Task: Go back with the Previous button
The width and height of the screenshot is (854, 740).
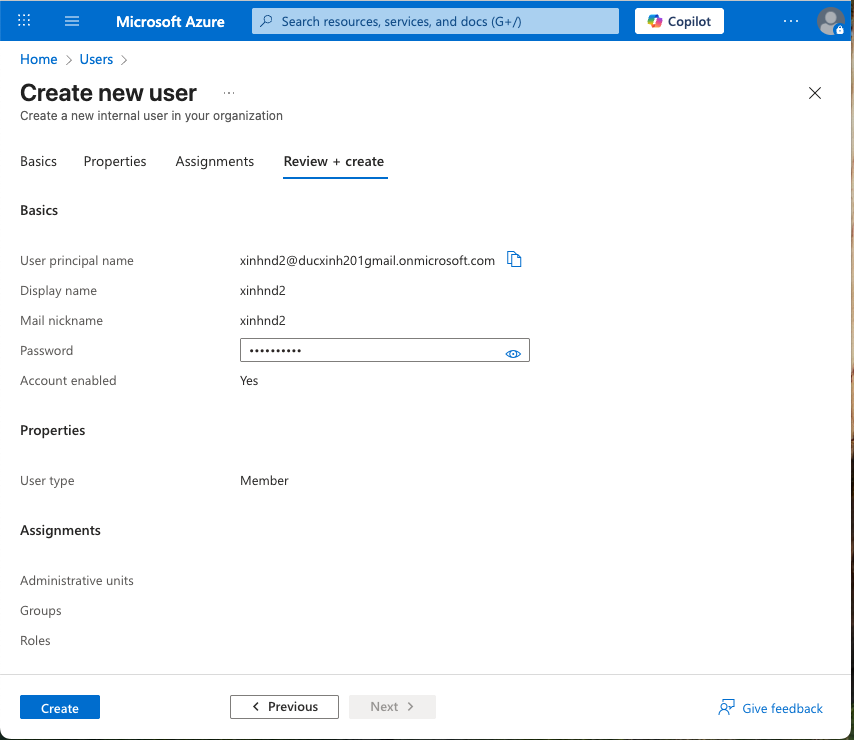Action: tap(284, 706)
